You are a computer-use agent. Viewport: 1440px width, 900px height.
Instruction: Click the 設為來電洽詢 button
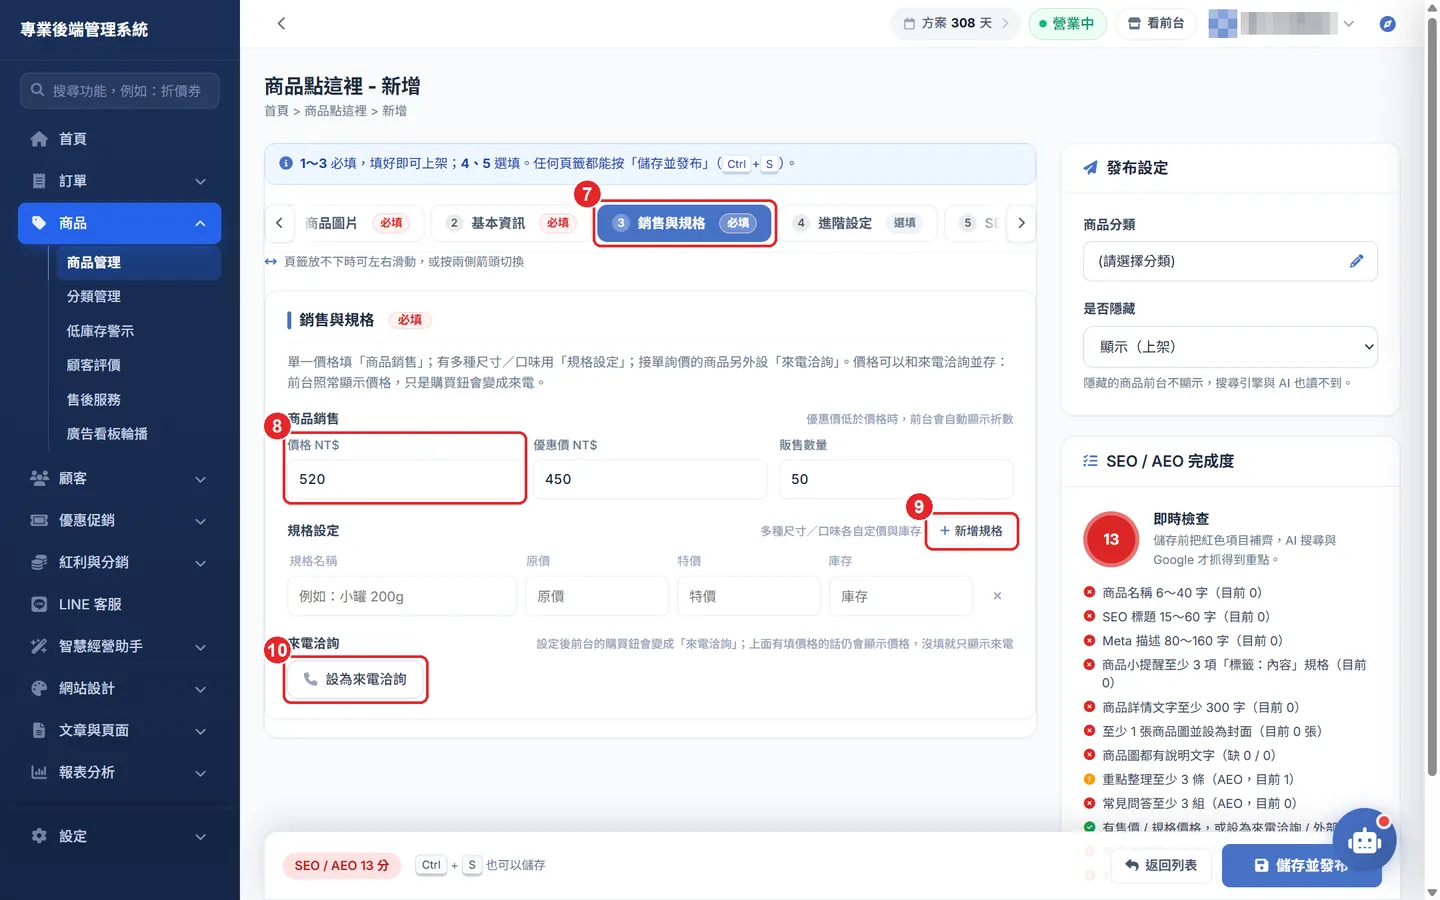tap(356, 679)
